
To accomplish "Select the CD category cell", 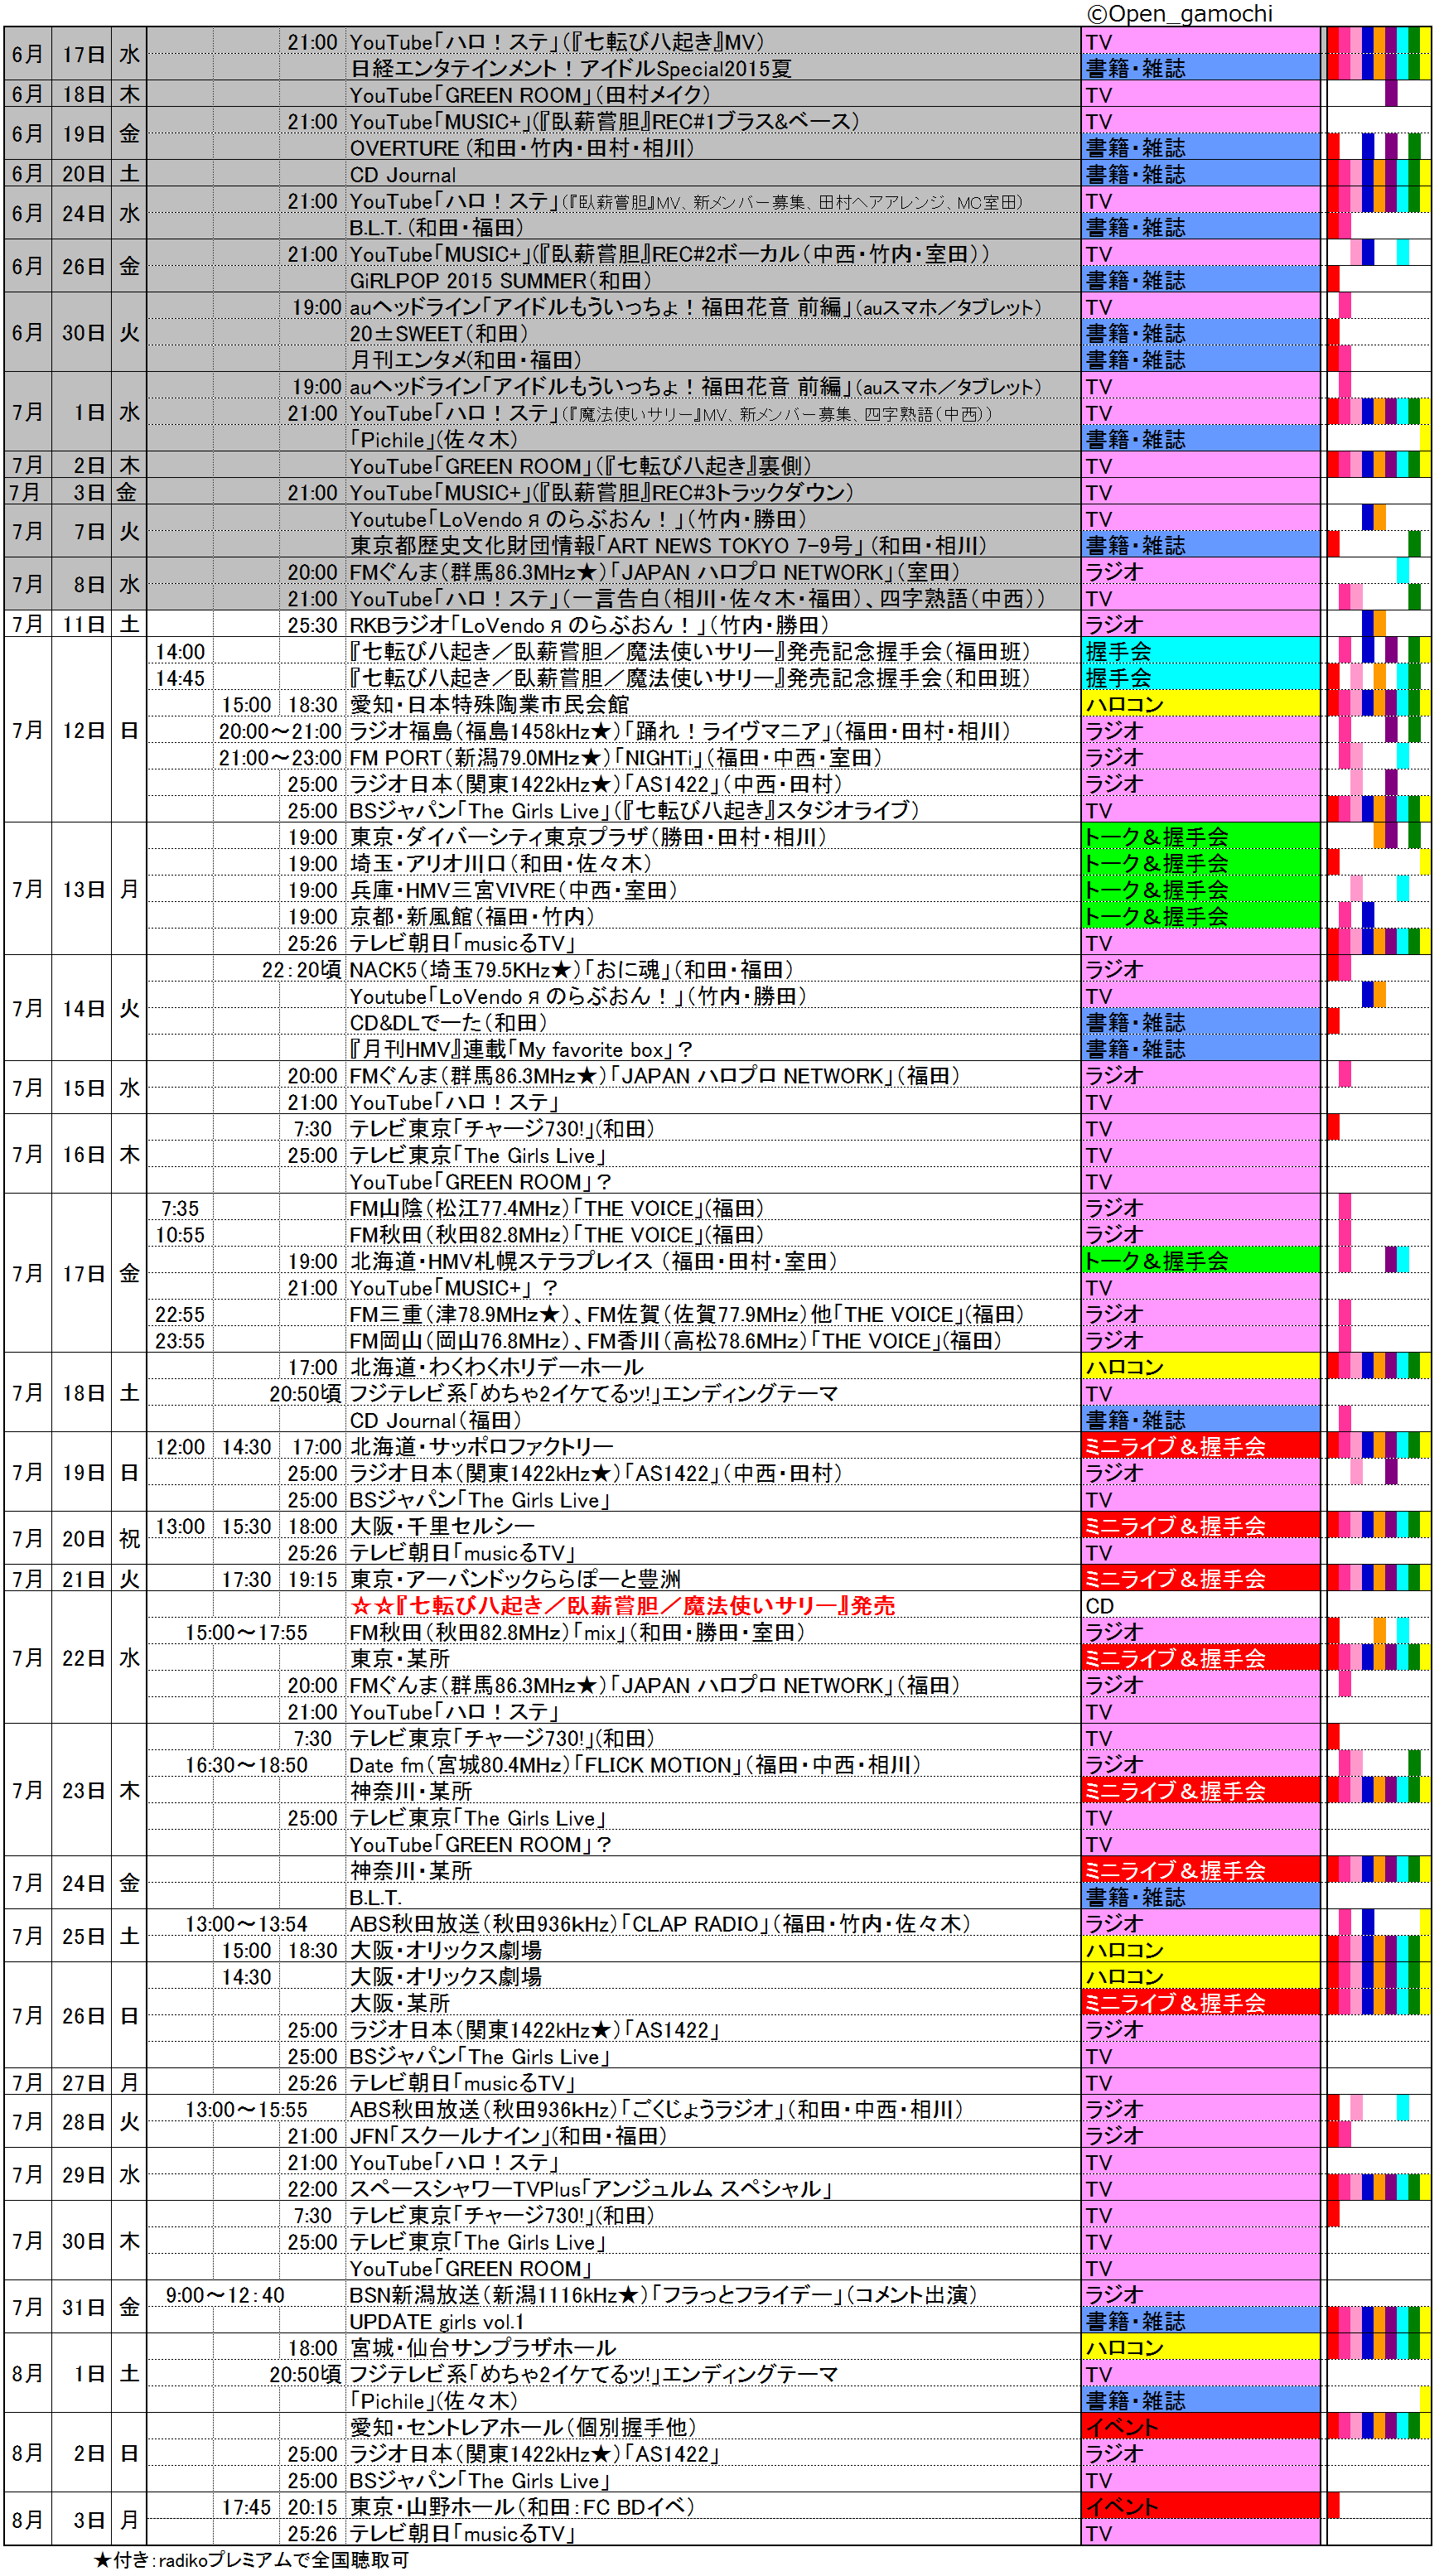I will click(x=1200, y=1606).
